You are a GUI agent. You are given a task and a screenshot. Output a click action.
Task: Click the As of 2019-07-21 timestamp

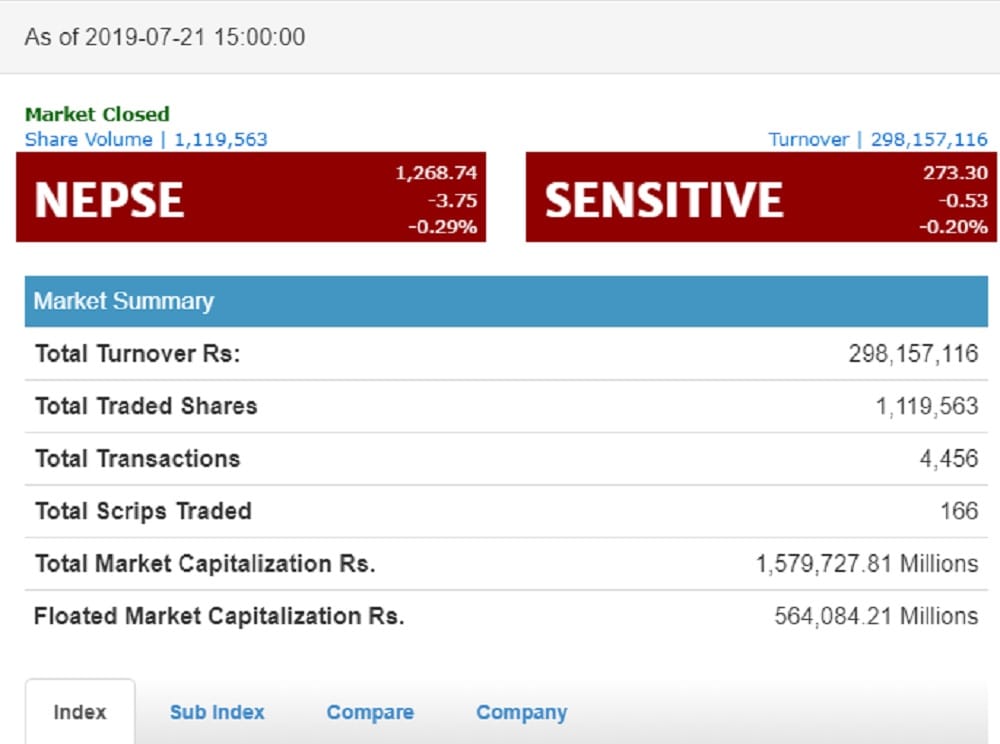pyautogui.click(x=165, y=37)
